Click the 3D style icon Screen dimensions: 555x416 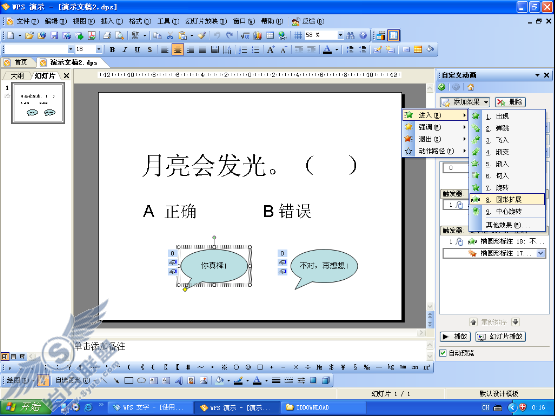326,381
